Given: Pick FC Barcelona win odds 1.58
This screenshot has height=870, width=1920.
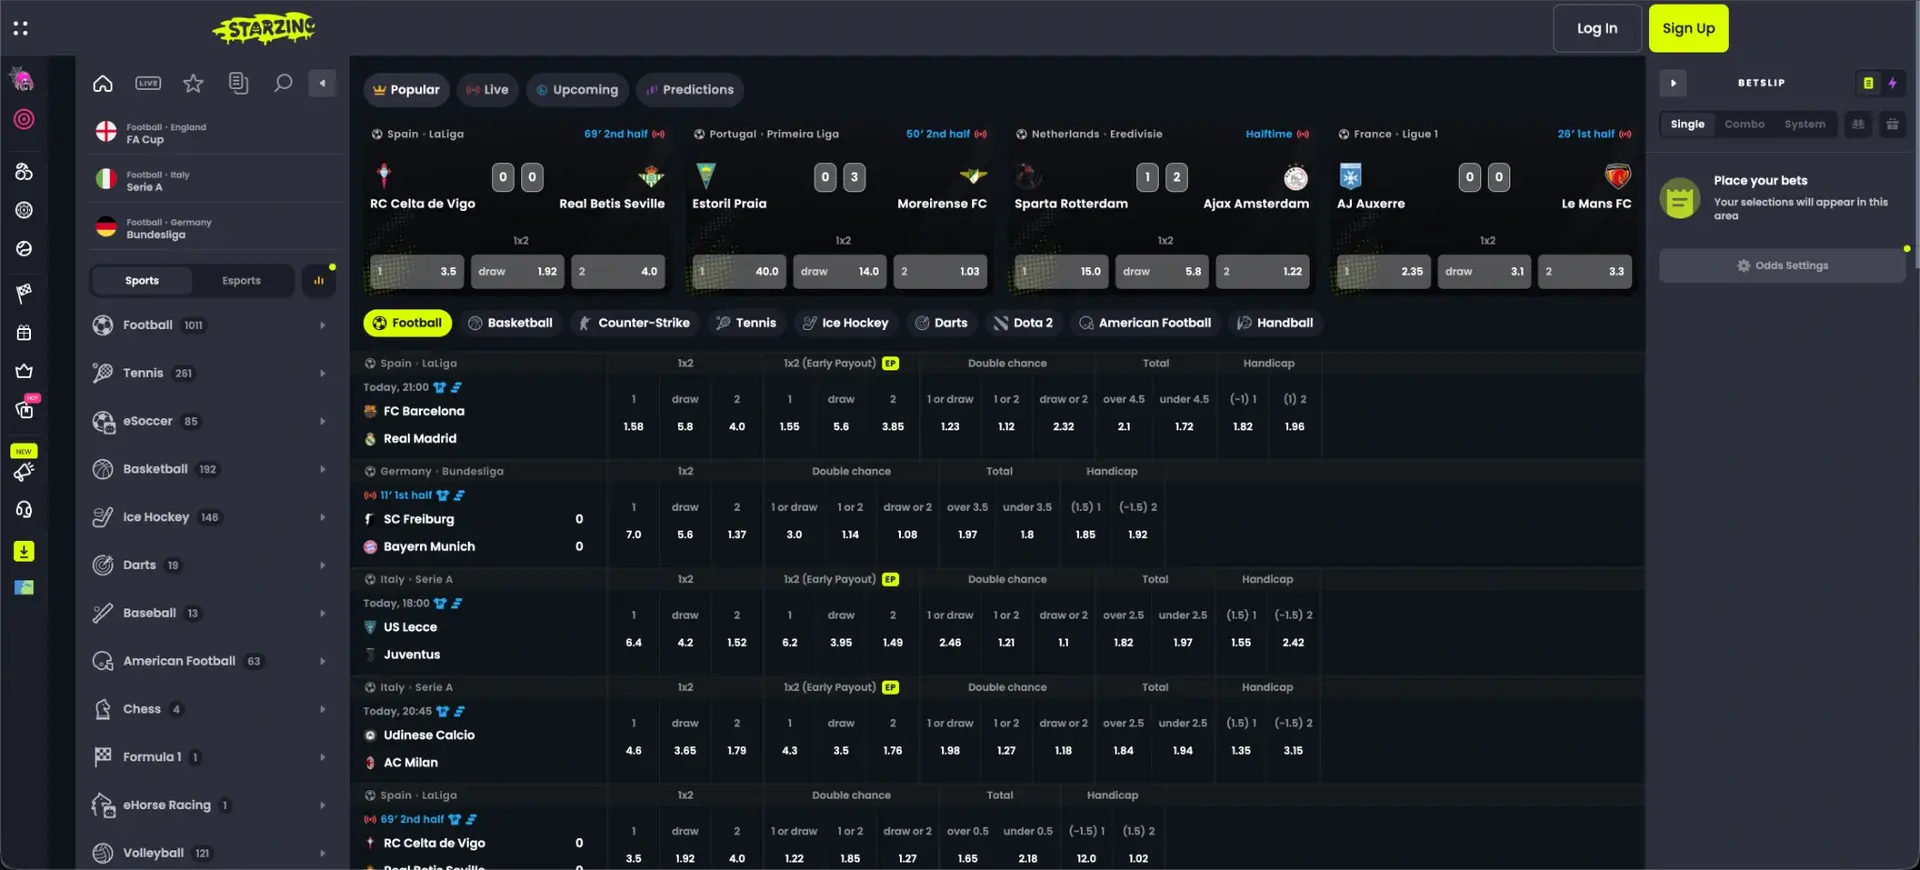Looking at the screenshot, I should pyautogui.click(x=633, y=427).
